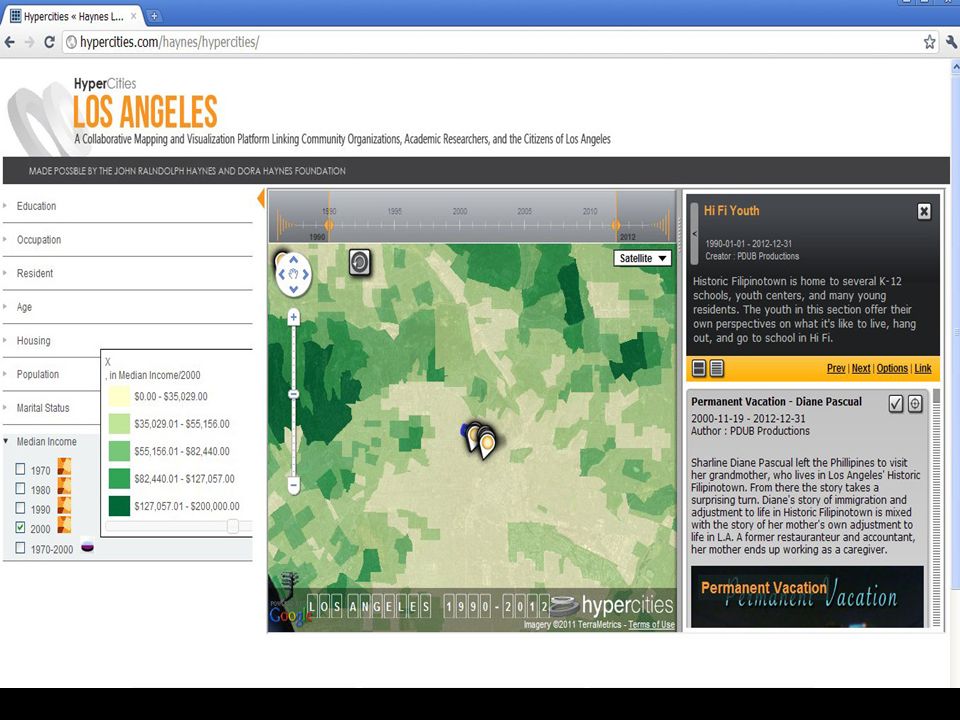Click the Next link
The image size is (960, 720).
coord(861,369)
